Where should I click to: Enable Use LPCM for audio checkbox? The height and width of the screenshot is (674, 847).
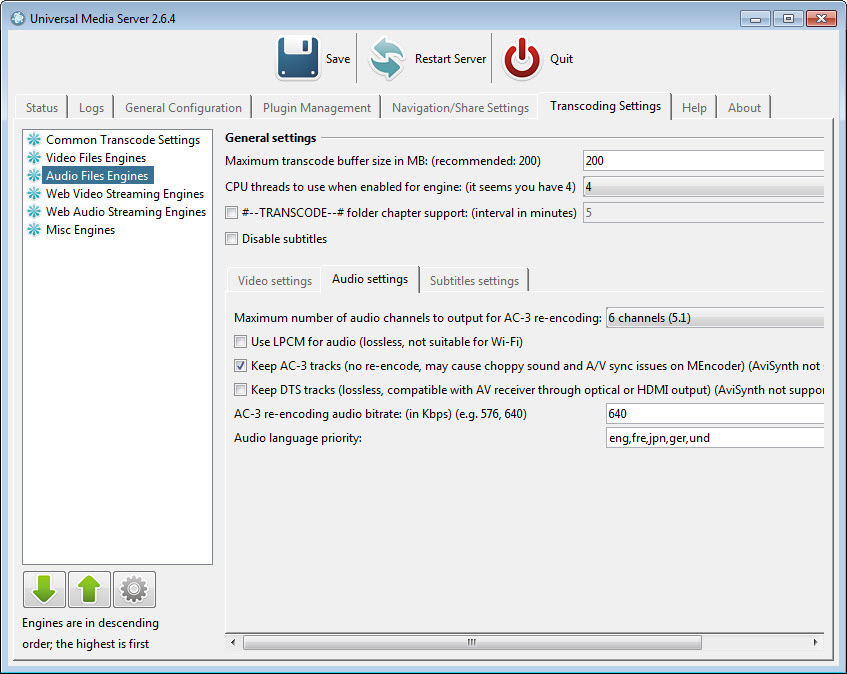(x=240, y=341)
